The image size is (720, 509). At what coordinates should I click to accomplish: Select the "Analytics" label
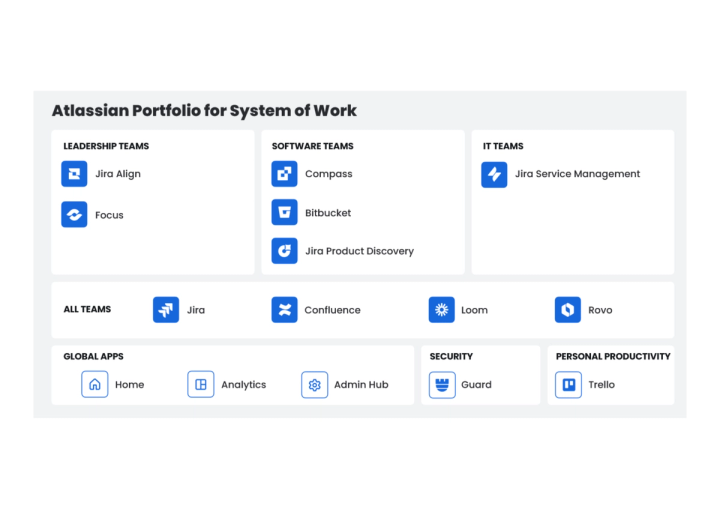[x=244, y=385]
